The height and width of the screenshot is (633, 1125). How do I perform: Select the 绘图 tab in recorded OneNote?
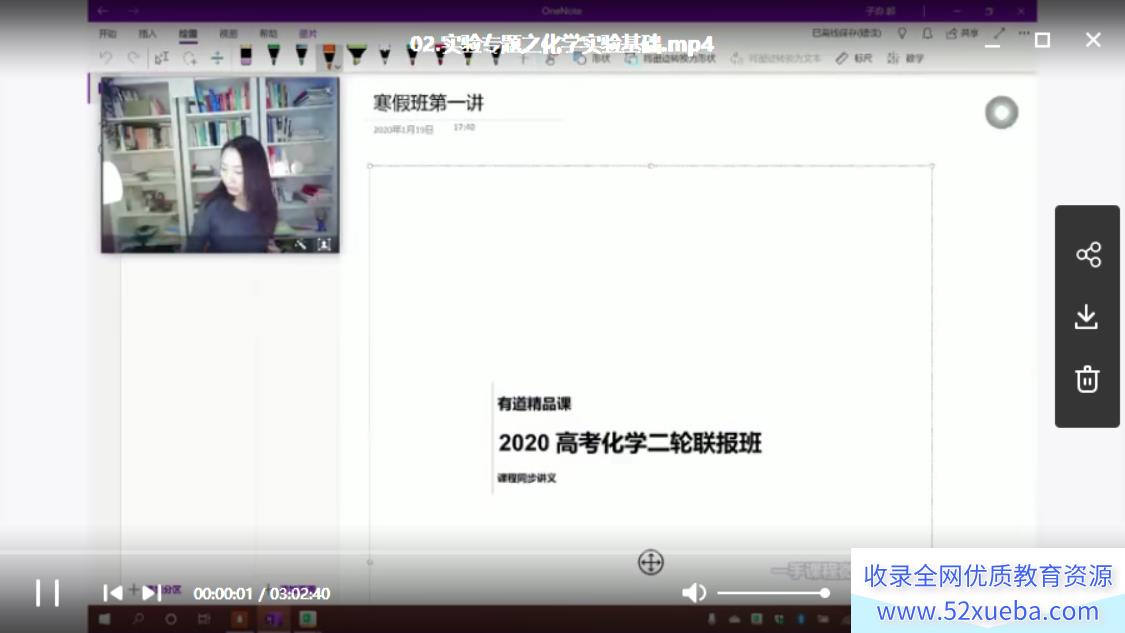188,34
